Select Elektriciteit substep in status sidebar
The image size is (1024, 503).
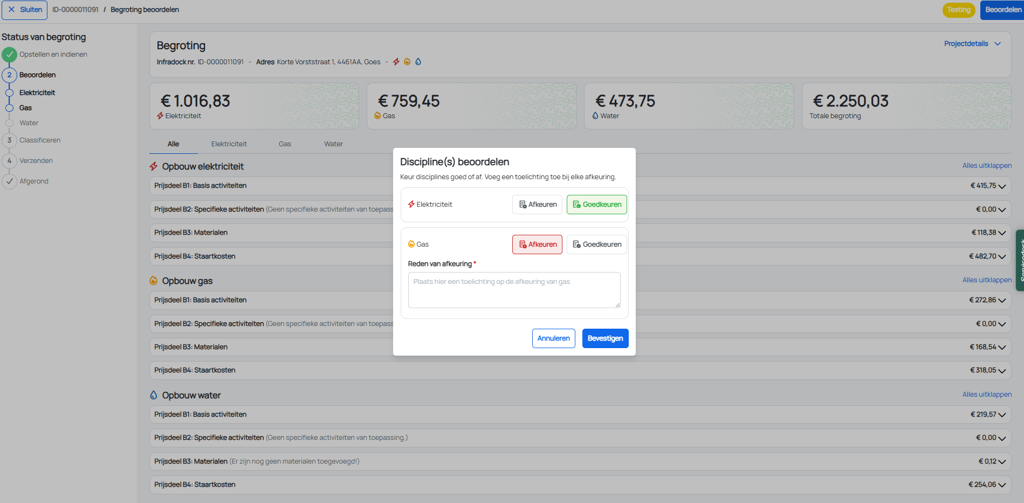click(x=37, y=93)
